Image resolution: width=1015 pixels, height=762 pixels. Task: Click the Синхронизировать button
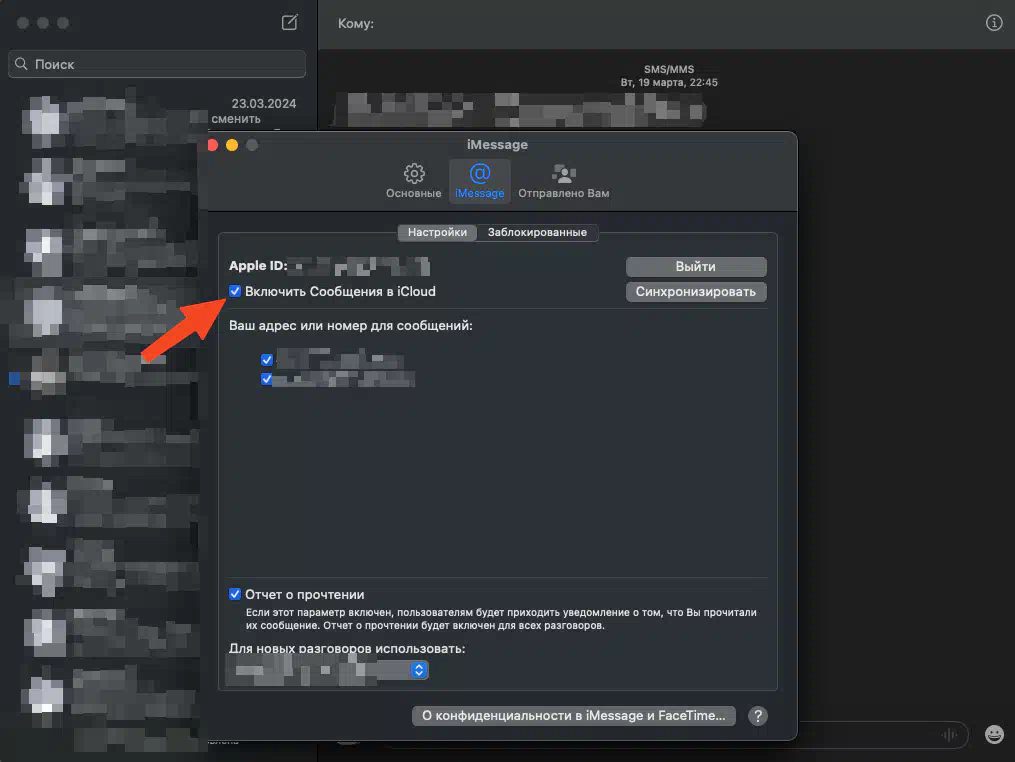pyautogui.click(x=696, y=292)
